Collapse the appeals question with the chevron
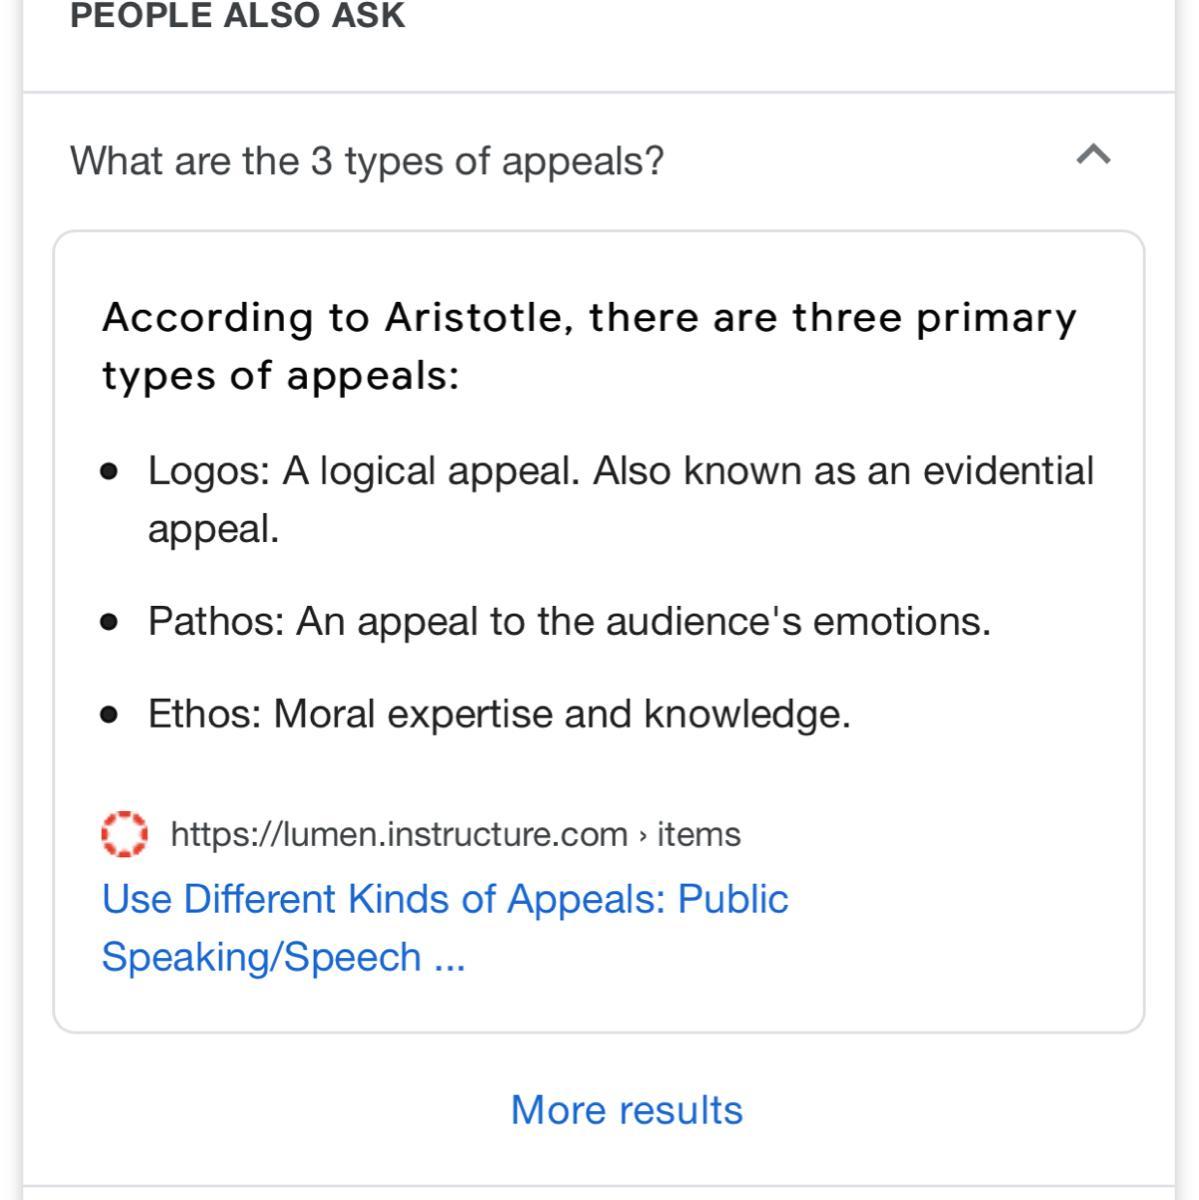This screenshot has height=1200, width=1199. (x=1094, y=155)
